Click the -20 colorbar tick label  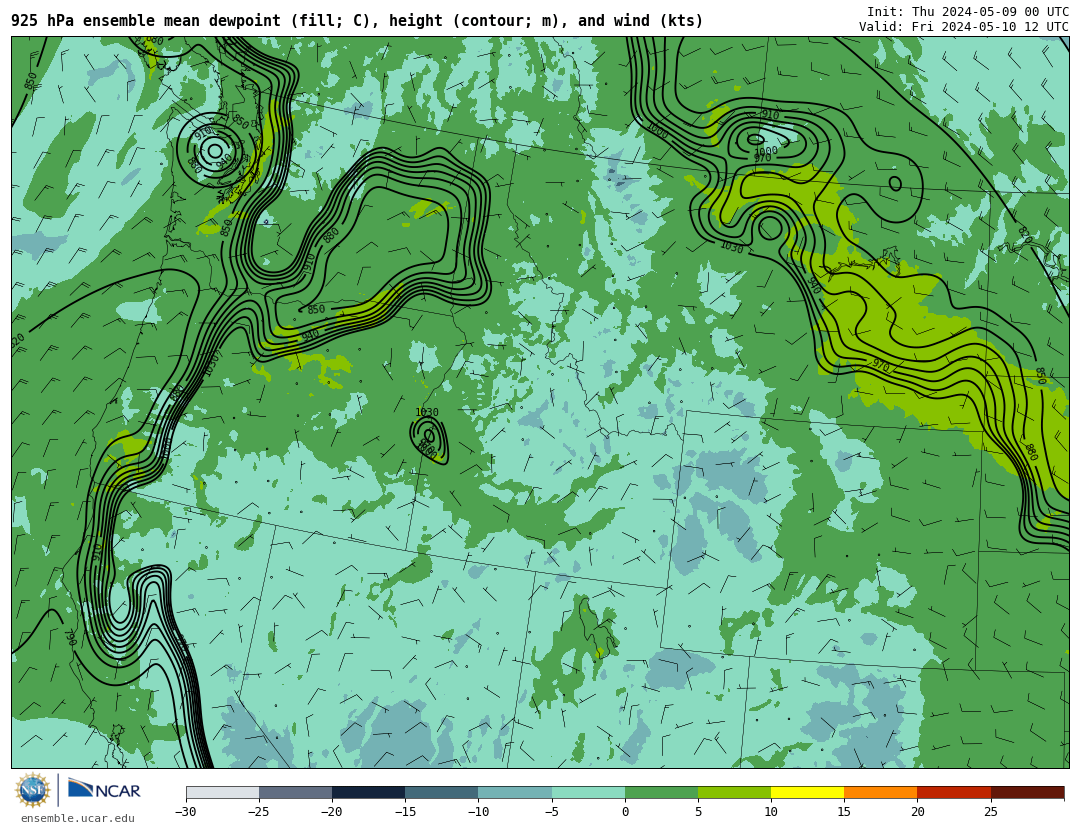(332, 812)
